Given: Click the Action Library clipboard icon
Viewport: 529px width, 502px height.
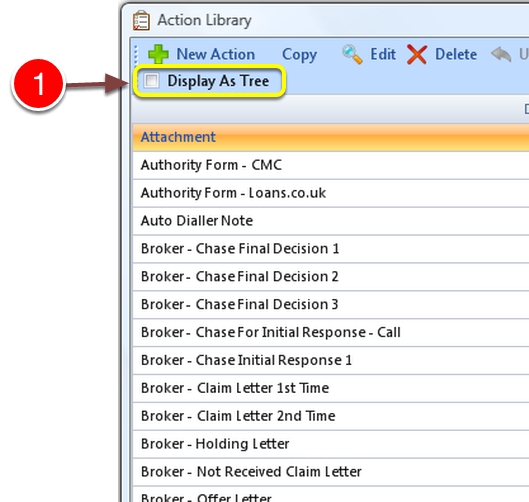Looking at the screenshot, I should [141, 20].
